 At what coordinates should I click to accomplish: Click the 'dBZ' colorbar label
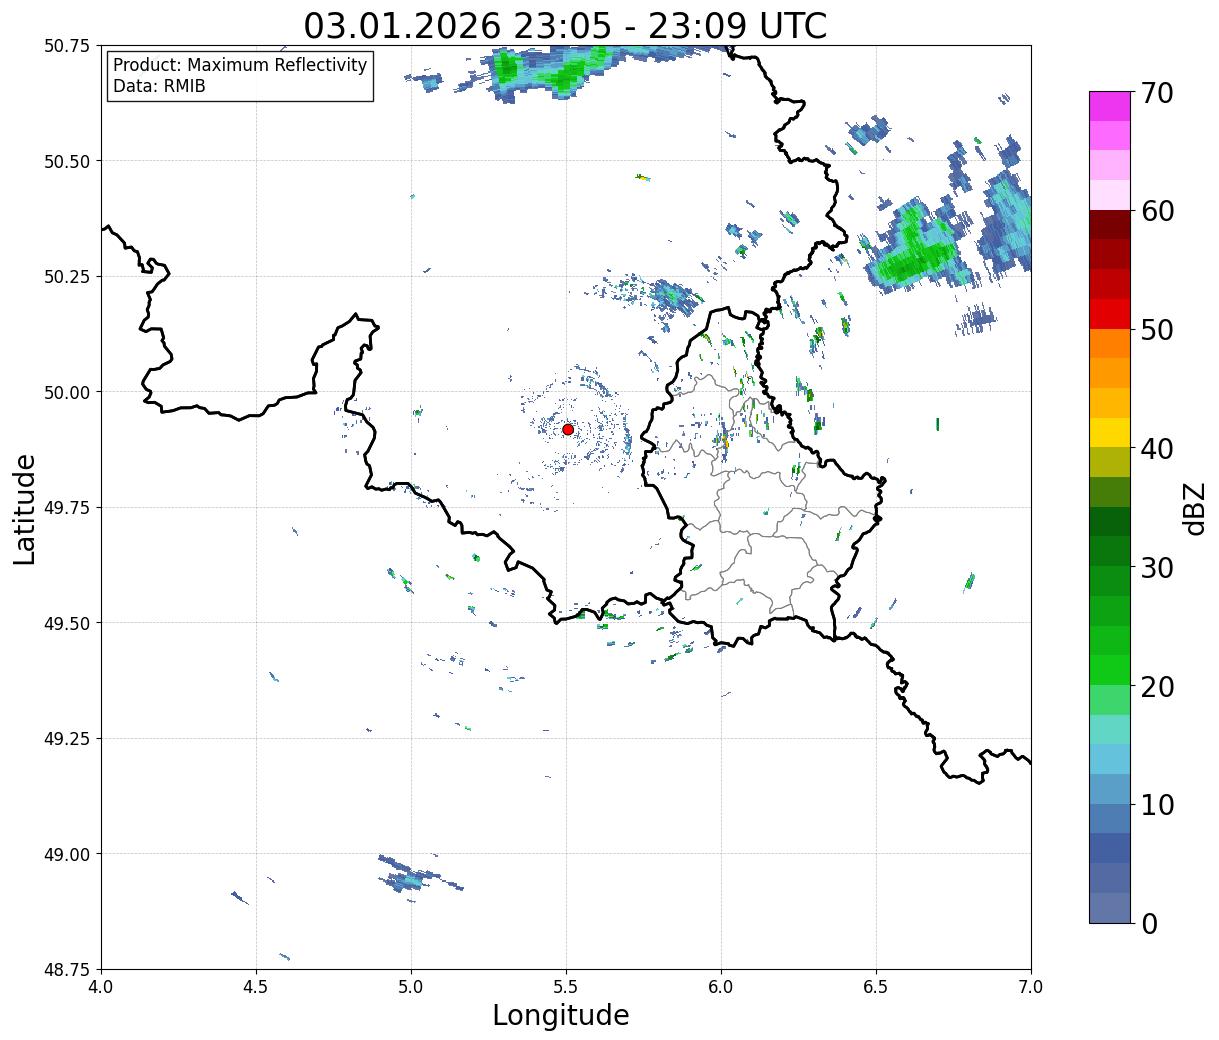(x=1194, y=507)
